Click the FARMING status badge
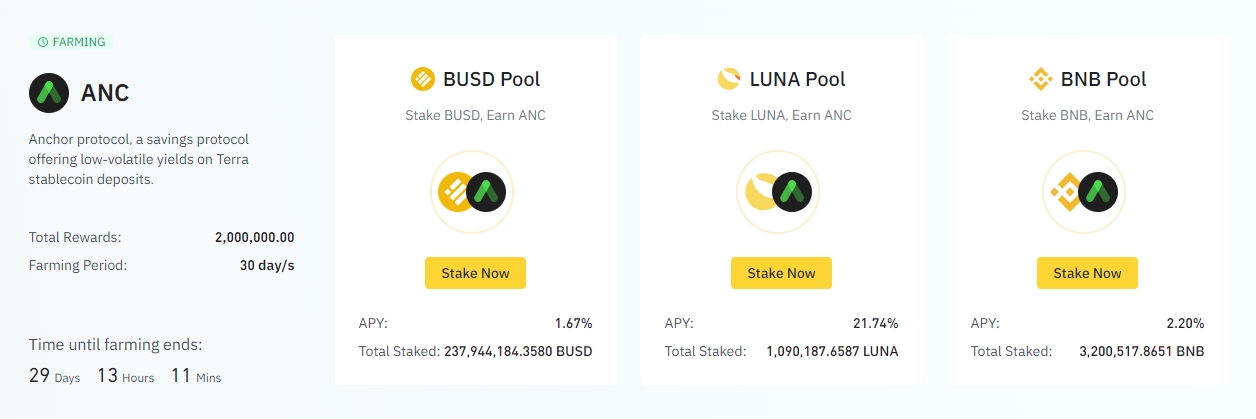The image size is (1256, 419). [72, 42]
